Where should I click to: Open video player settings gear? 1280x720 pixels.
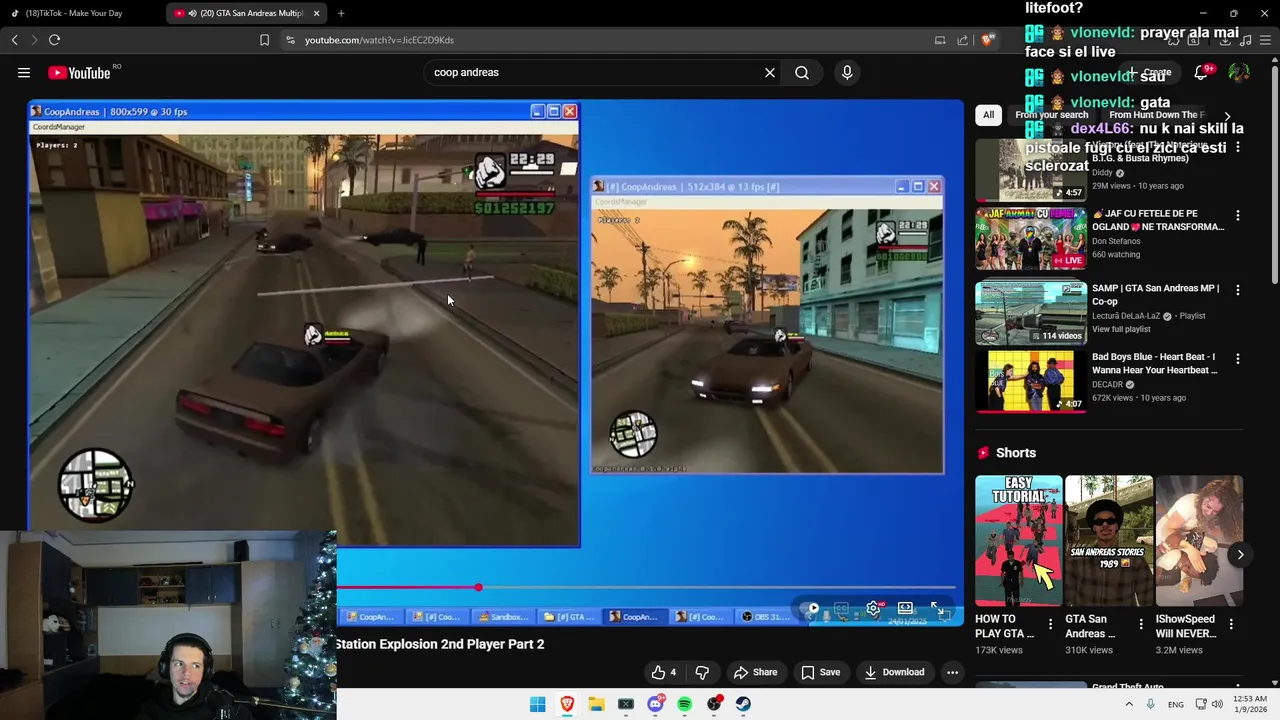[873, 608]
